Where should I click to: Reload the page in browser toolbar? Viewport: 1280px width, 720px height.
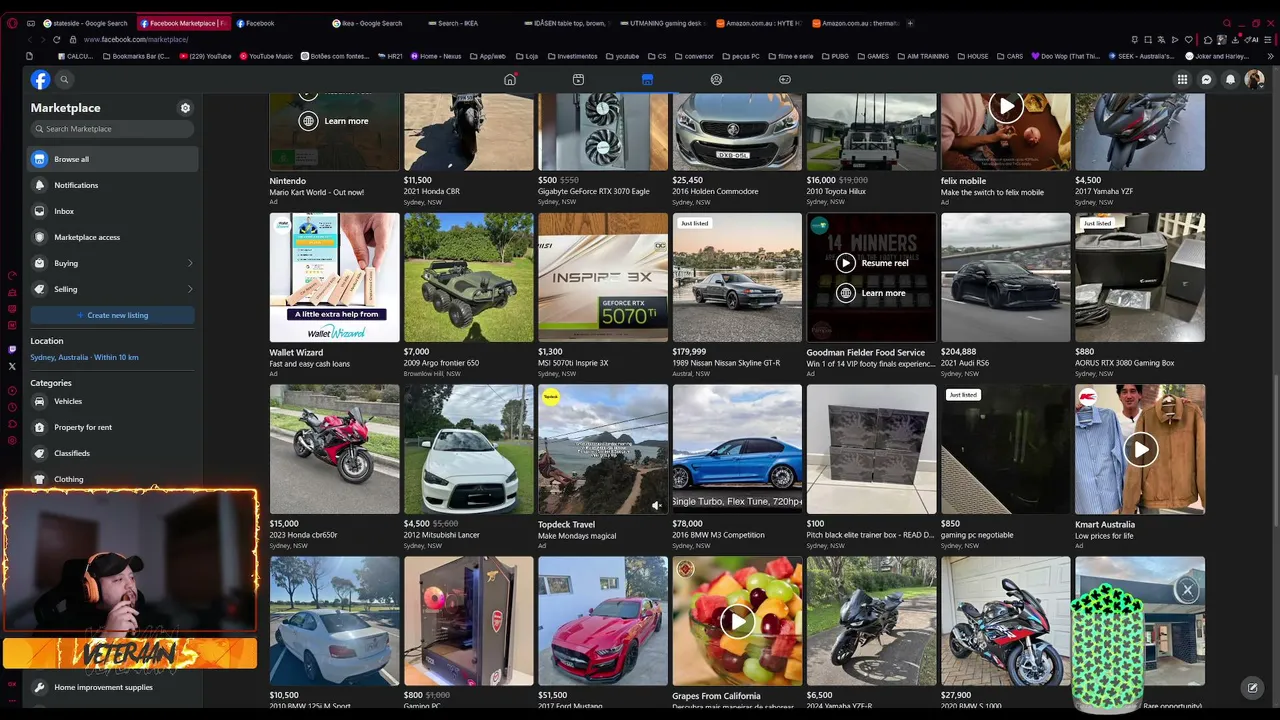click(56, 39)
